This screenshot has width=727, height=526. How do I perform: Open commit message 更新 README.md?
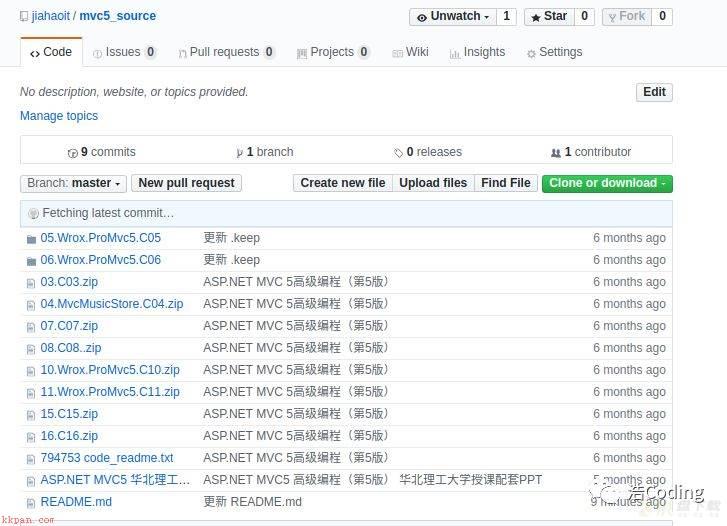(253, 502)
